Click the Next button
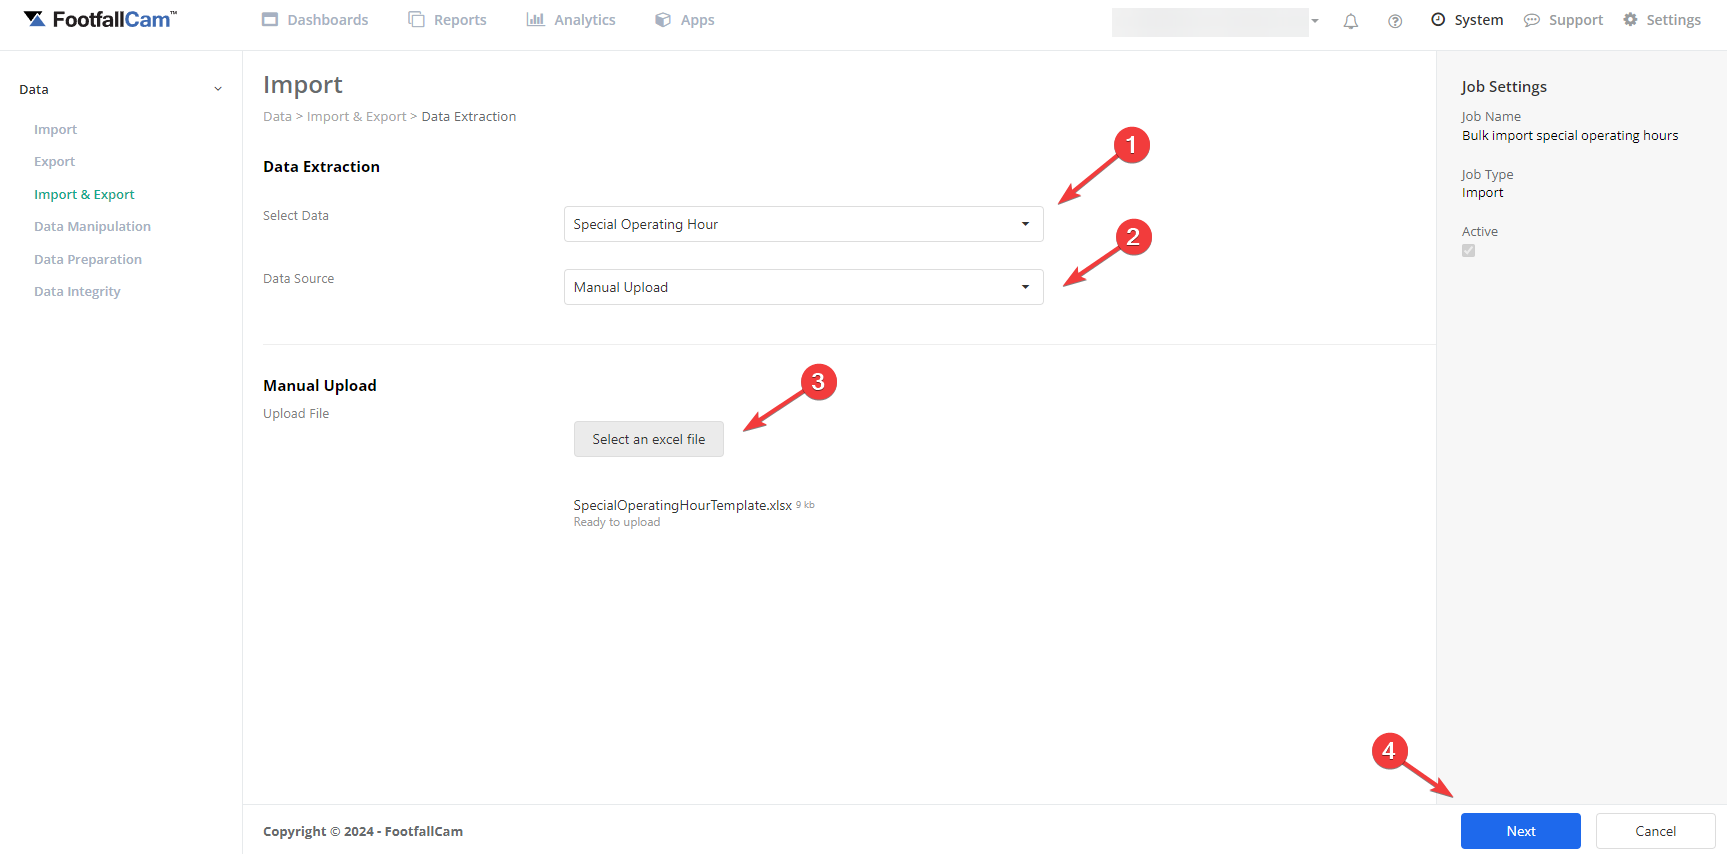1727x854 pixels. pyautogui.click(x=1520, y=831)
